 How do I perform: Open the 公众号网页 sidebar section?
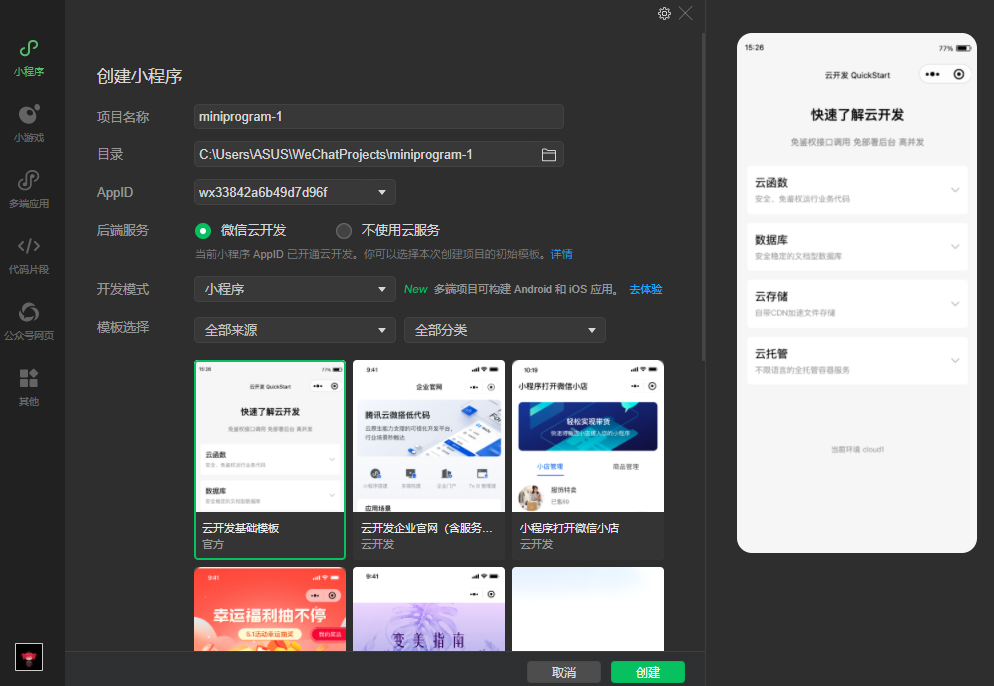(x=29, y=321)
